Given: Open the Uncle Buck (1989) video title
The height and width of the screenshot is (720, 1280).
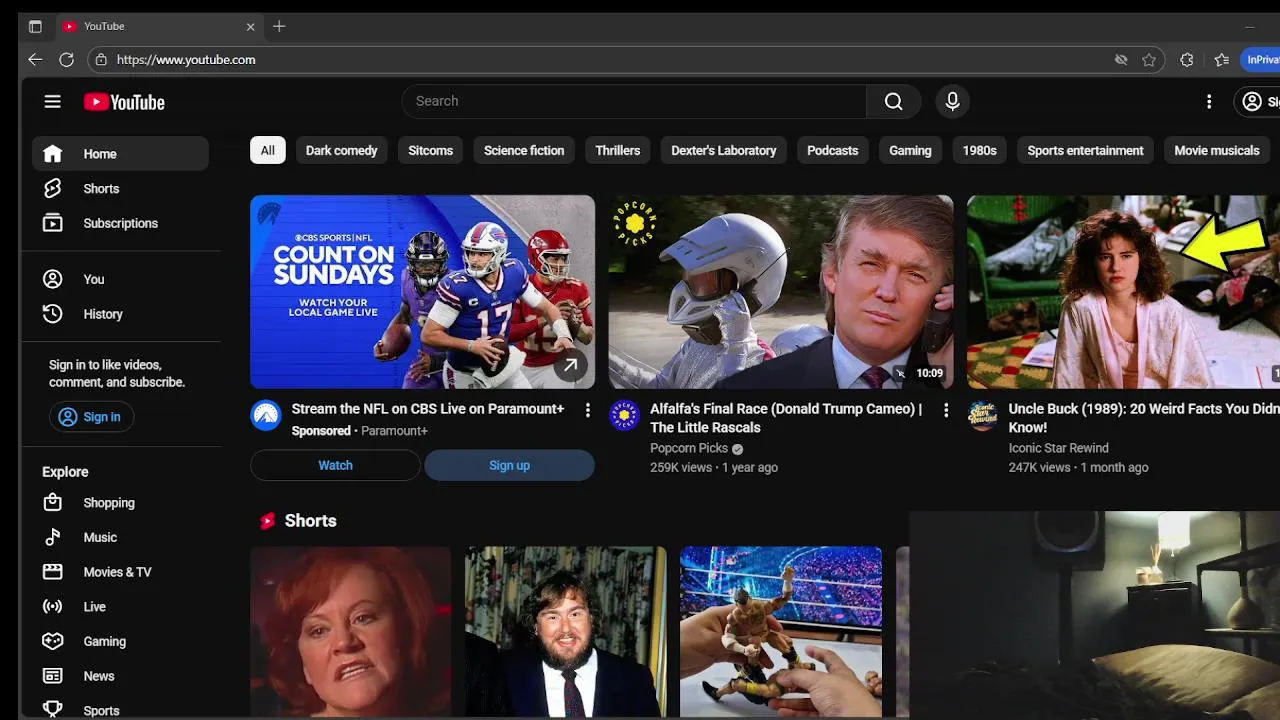Looking at the screenshot, I should (1144, 418).
